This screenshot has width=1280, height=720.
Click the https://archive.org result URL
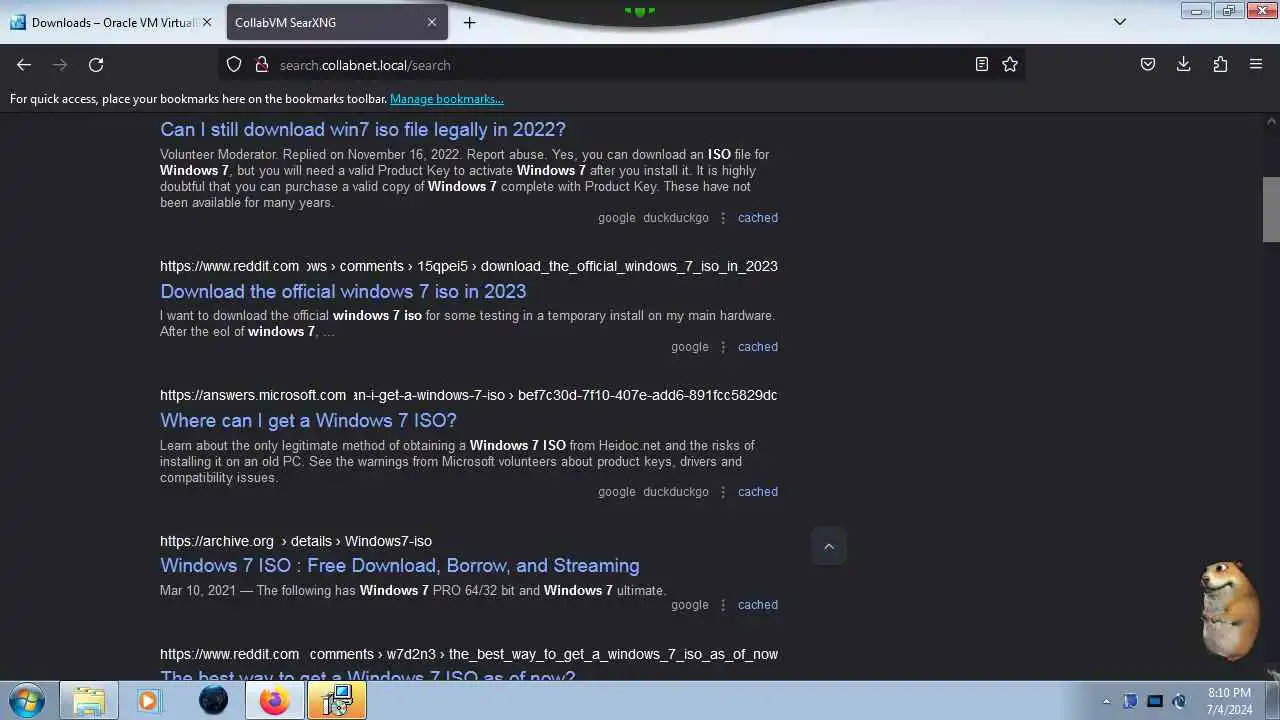coord(296,541)
